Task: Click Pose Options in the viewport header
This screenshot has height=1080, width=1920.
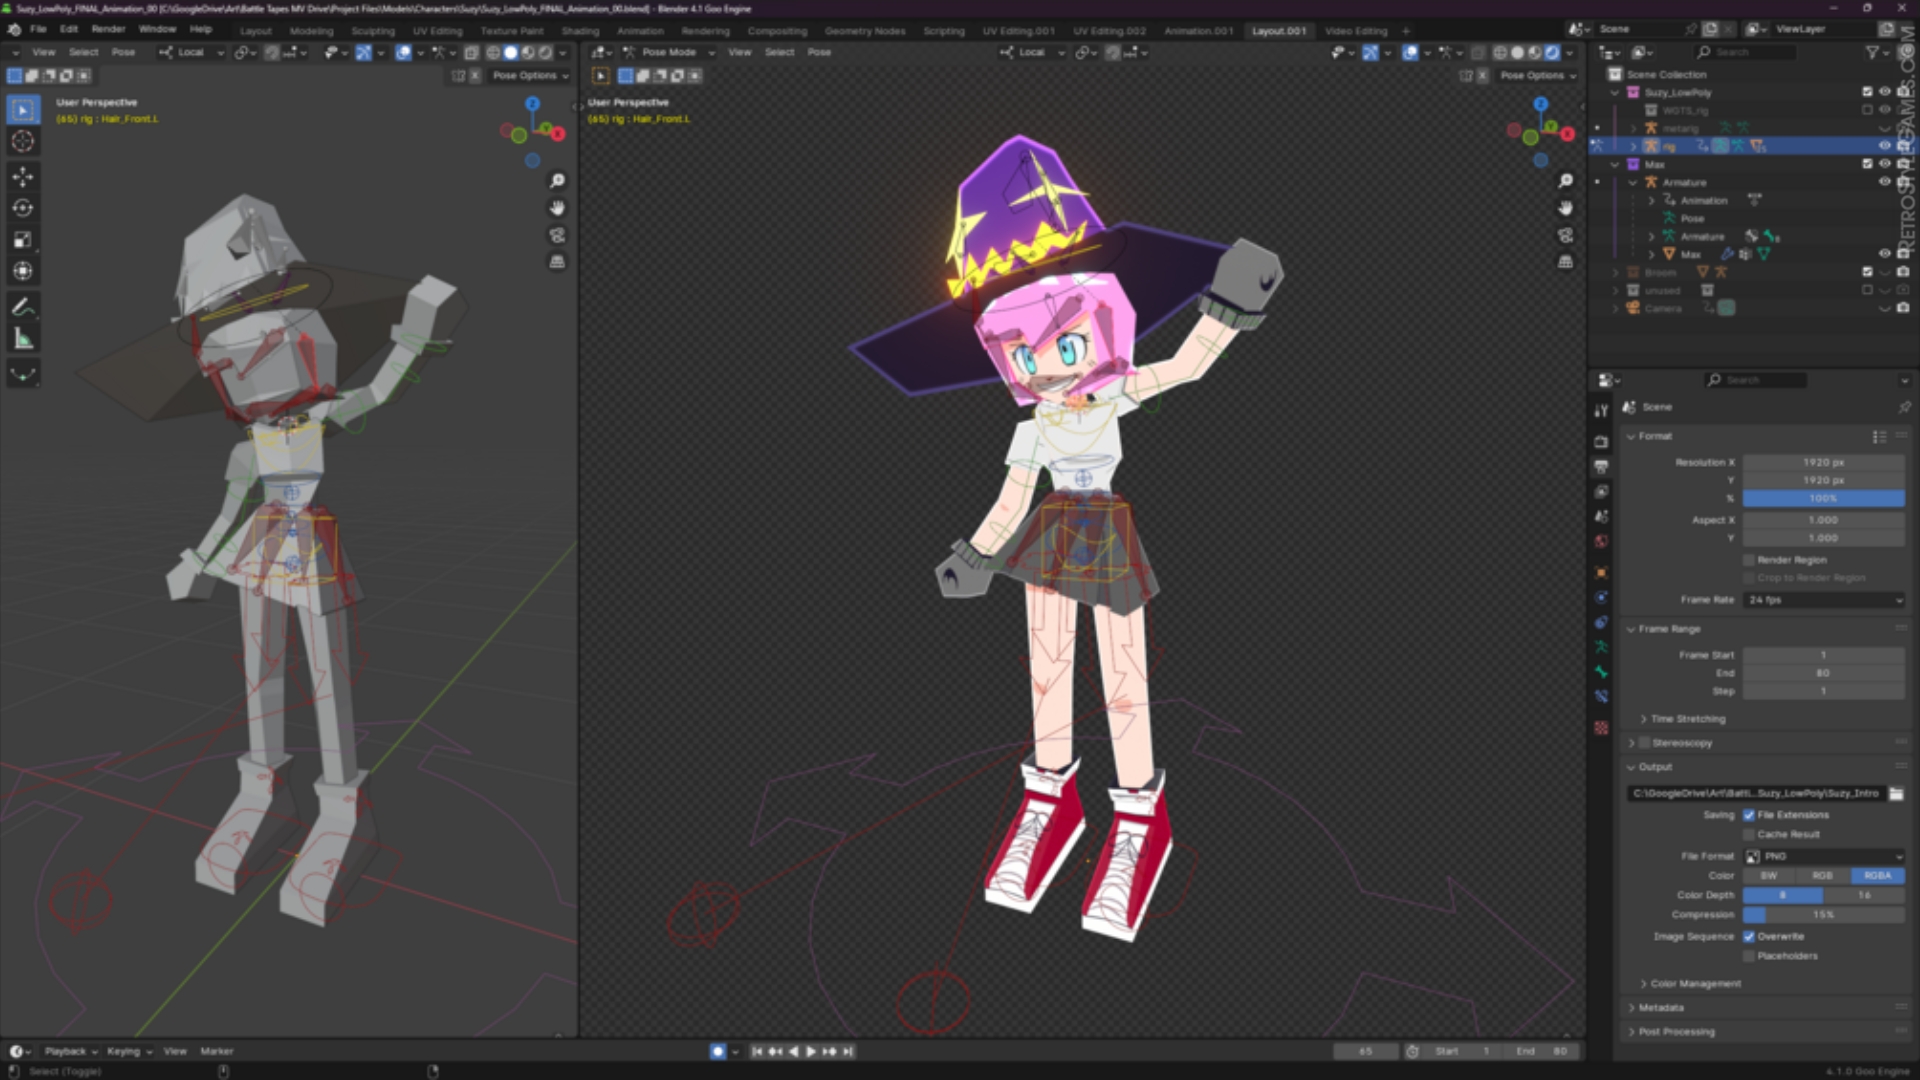Action: 527,75
